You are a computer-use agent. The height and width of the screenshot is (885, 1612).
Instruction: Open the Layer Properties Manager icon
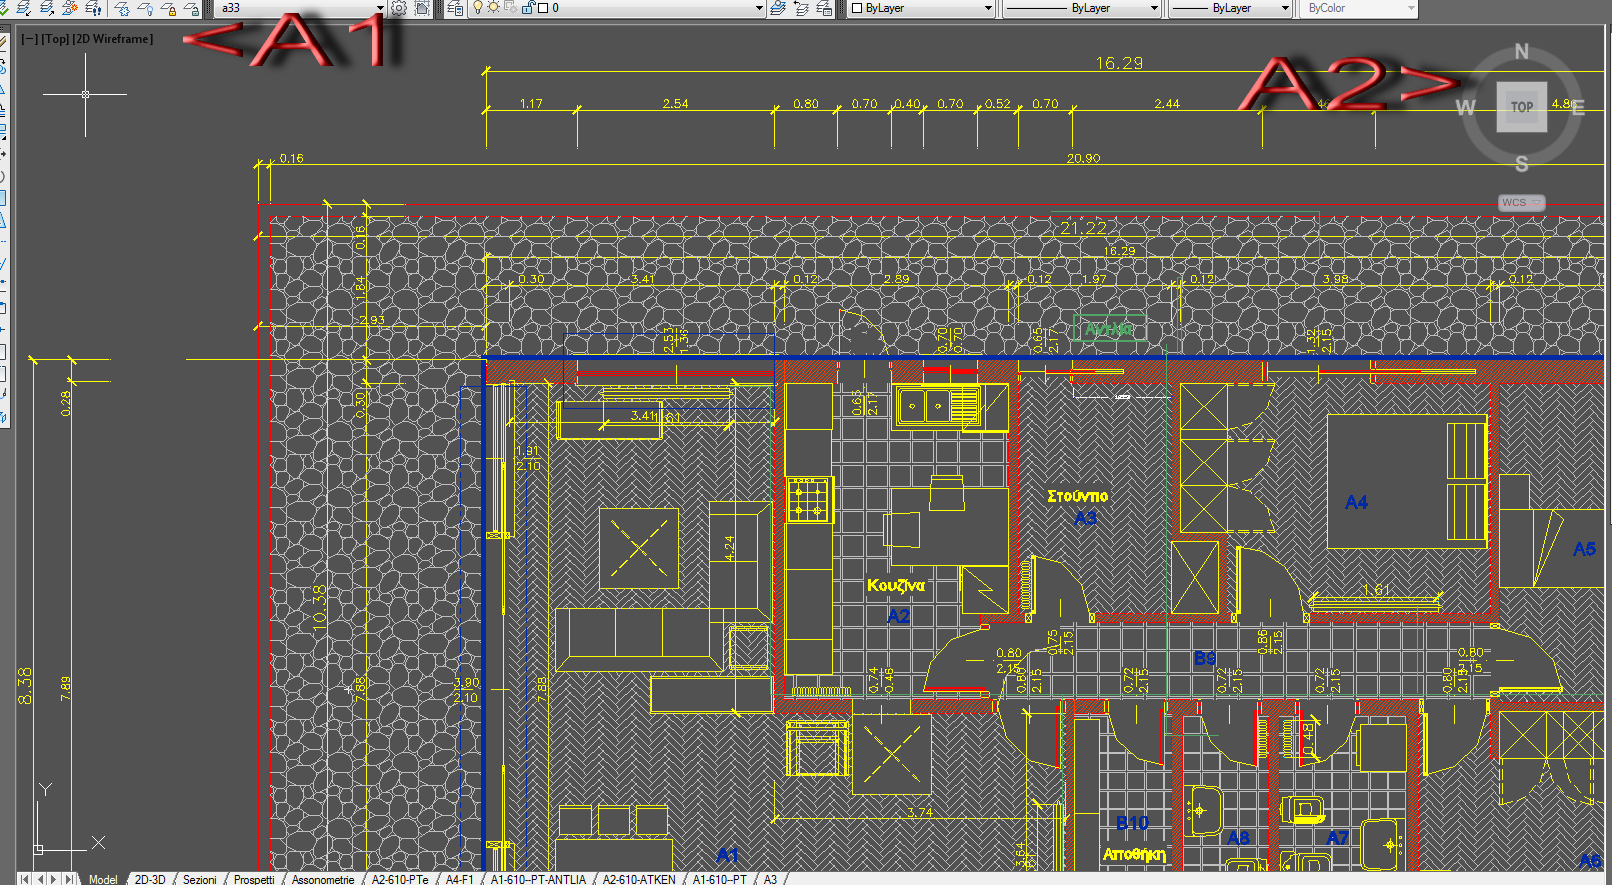point(455,8)
